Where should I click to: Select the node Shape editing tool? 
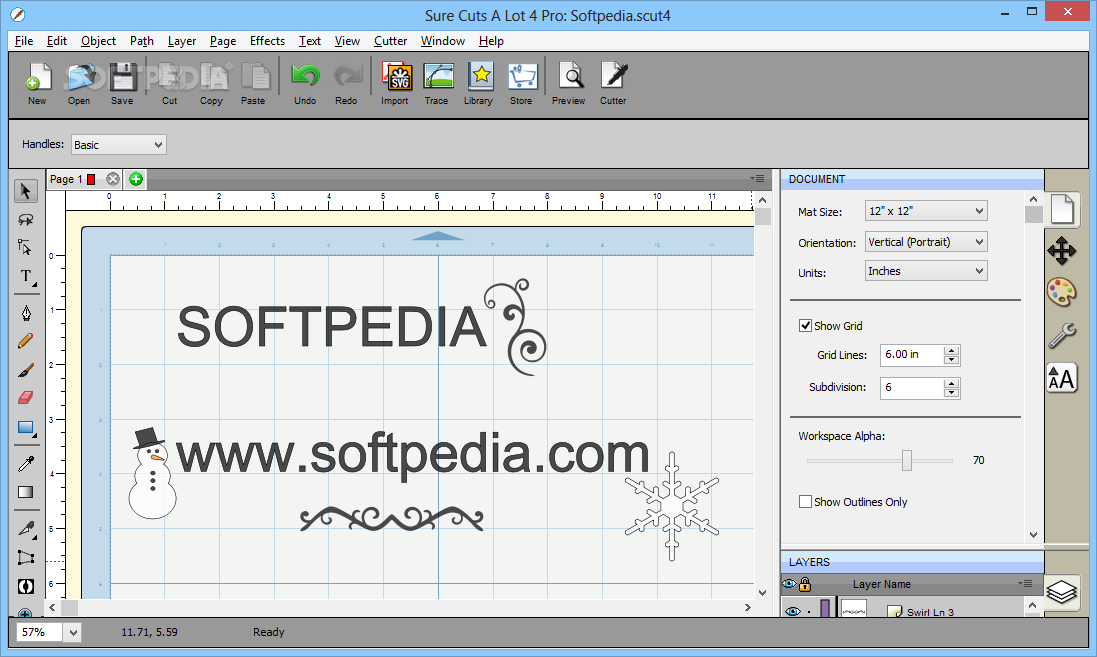25,247
